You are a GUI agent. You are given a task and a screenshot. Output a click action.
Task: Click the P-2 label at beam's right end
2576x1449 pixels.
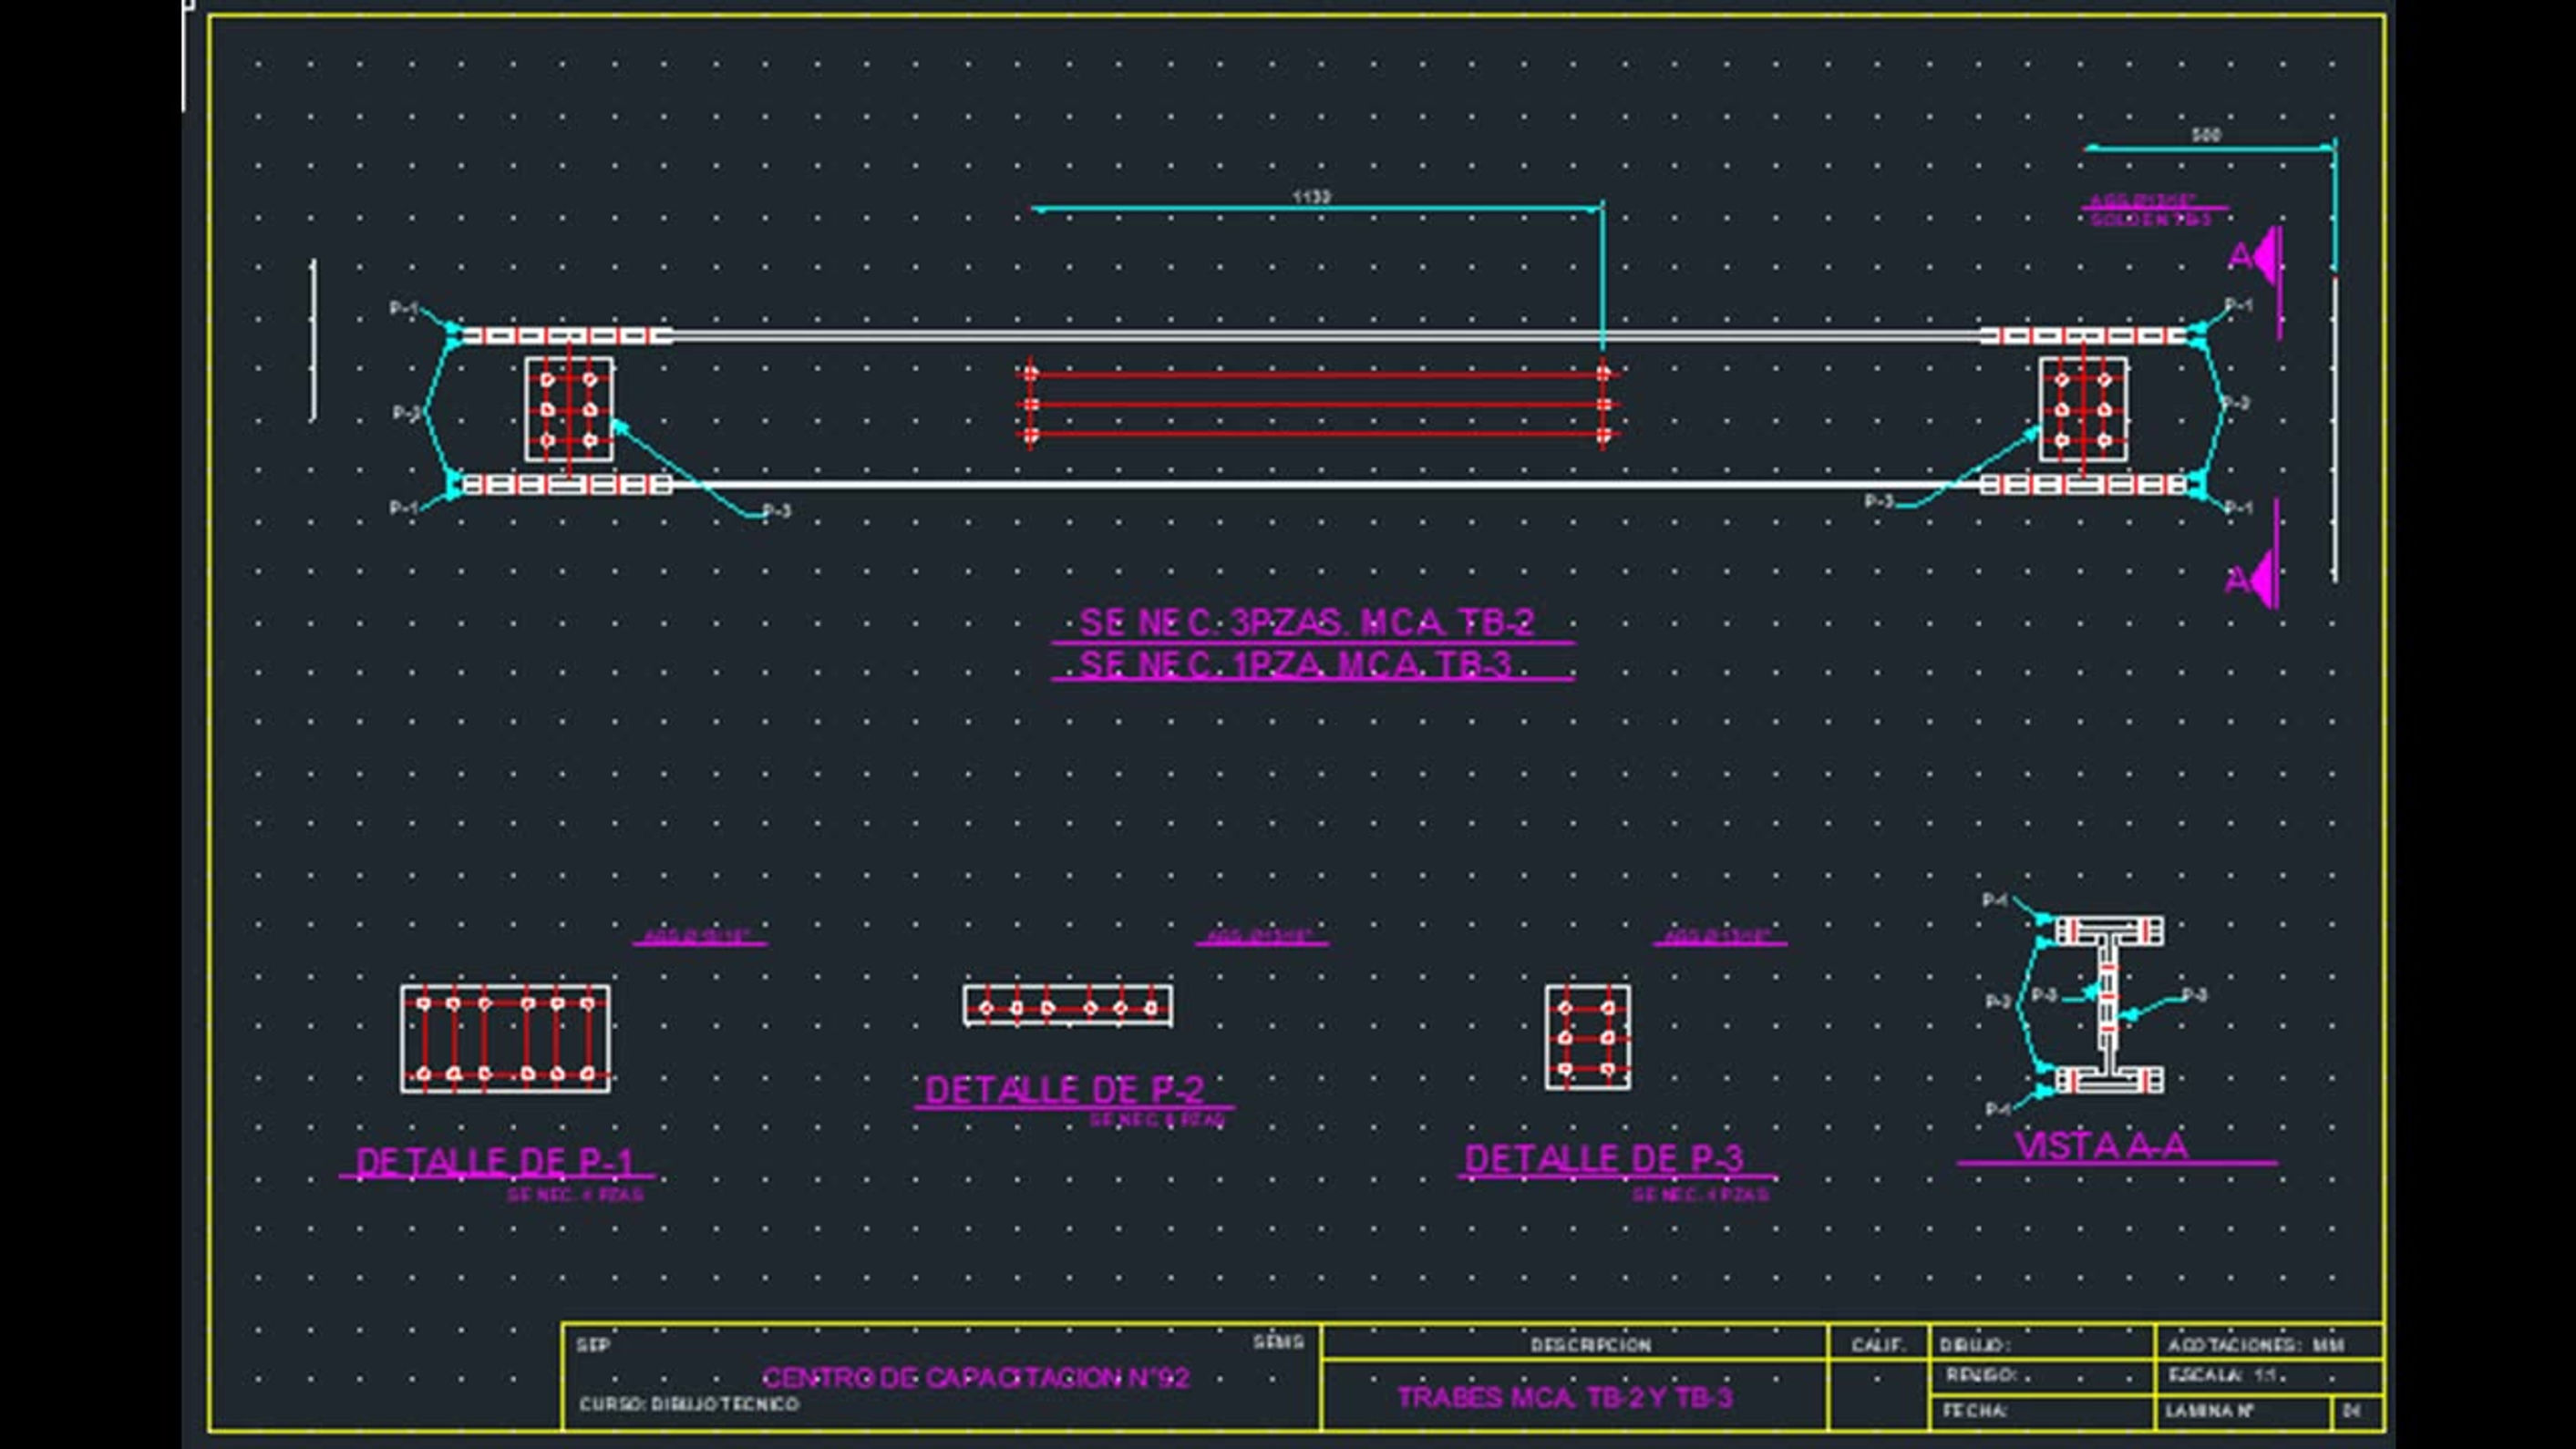[2235, 403]
